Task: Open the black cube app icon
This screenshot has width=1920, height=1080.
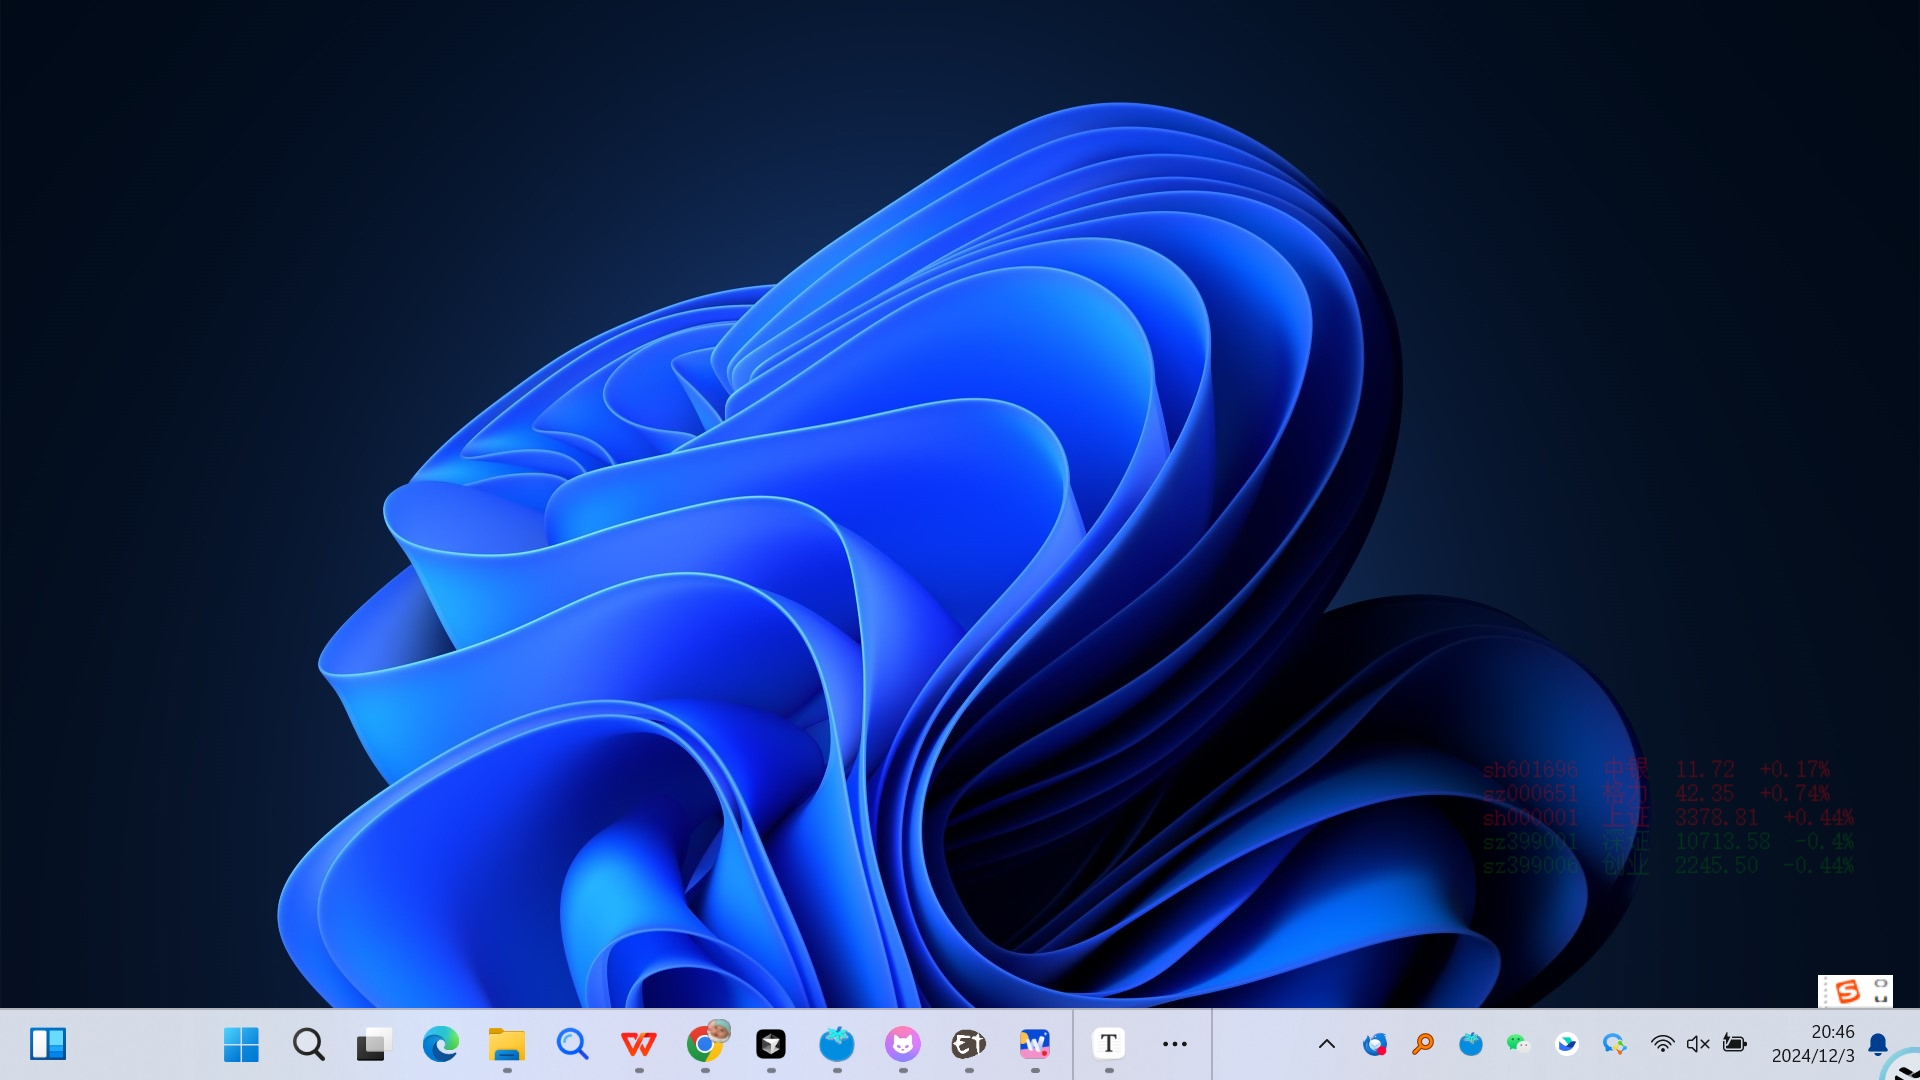Action: (x=770, y=1044)
